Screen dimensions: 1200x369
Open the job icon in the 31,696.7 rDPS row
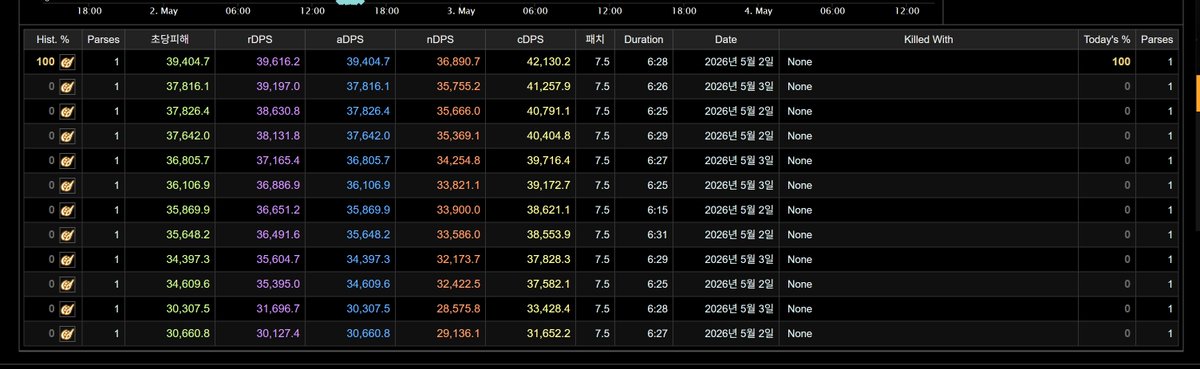click(x=67, y=309)
